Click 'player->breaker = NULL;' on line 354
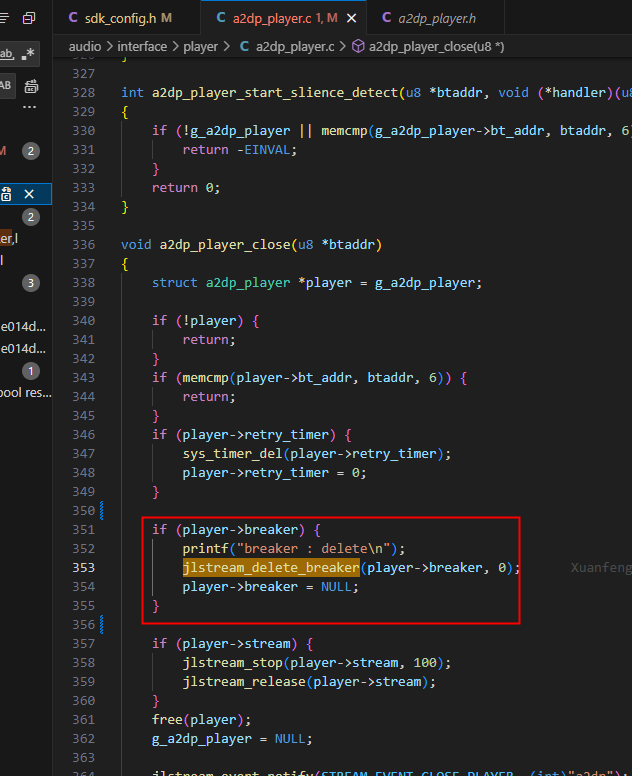This screenshot has width=632, height=776. [x=271, y=587]
